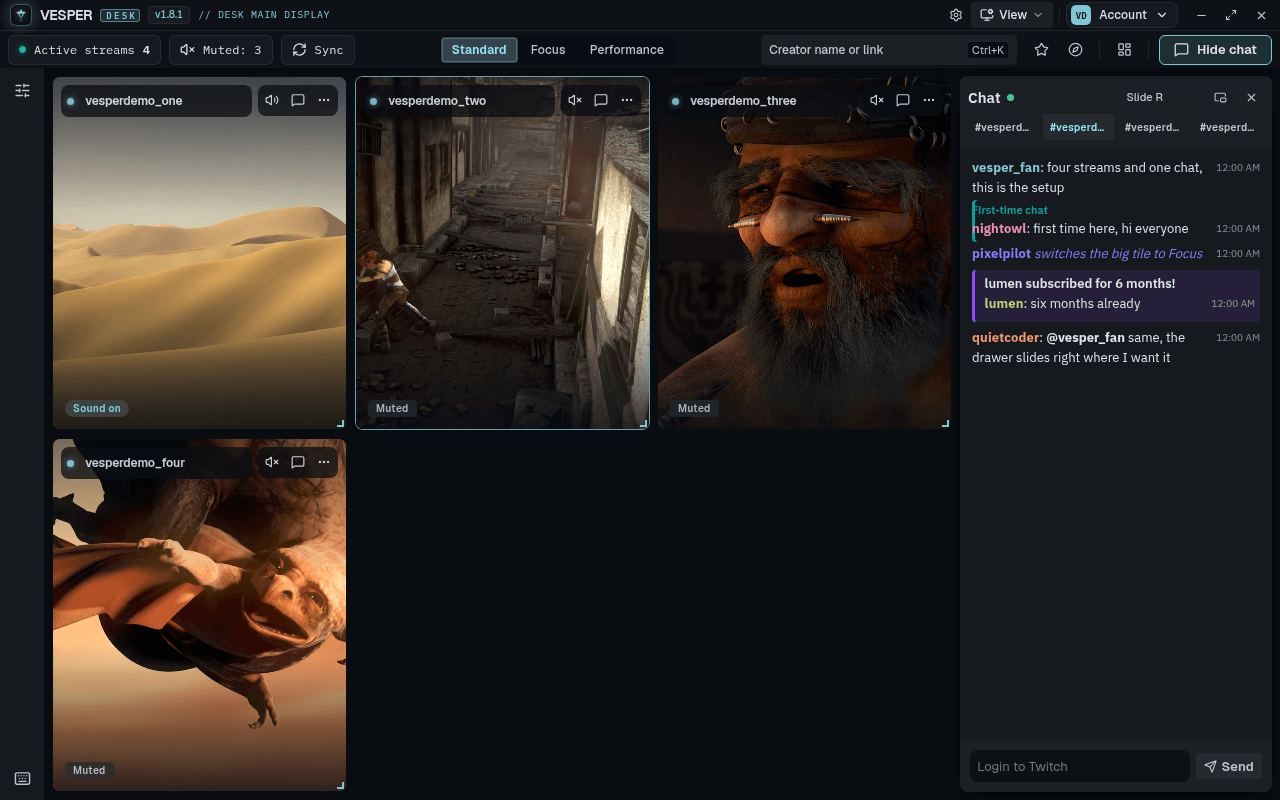The height and width of the screenshot is (800, 1280).
Task: Click the username nightowl in chat
Action: (999, 229)
